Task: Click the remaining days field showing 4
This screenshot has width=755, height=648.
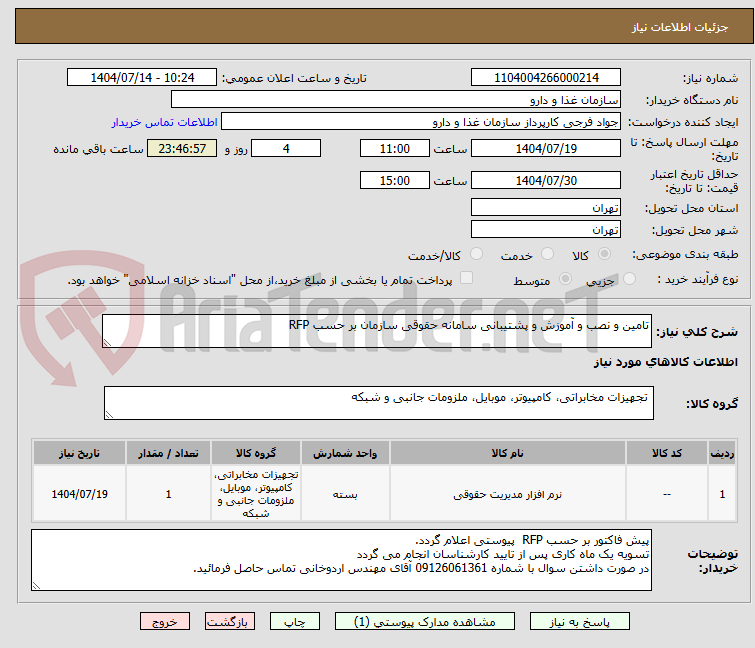Action: coord(286,148)
